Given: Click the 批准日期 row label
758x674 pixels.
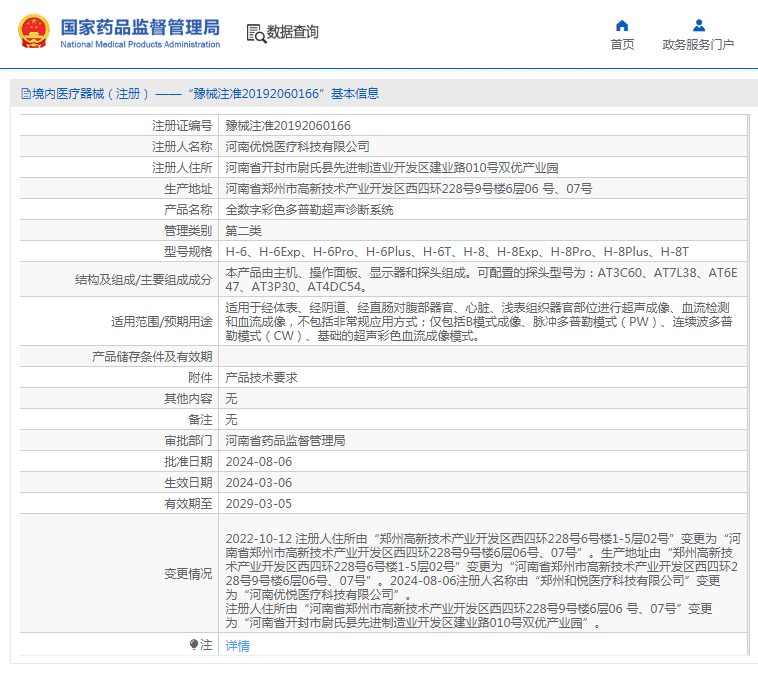Looking at the screenshot, I should coord(188,462).
